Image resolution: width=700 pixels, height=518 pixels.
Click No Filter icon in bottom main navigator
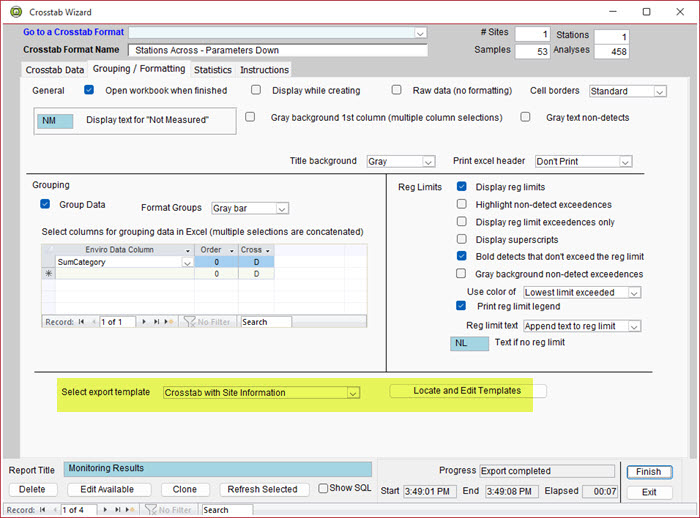(x=151, y=510)
